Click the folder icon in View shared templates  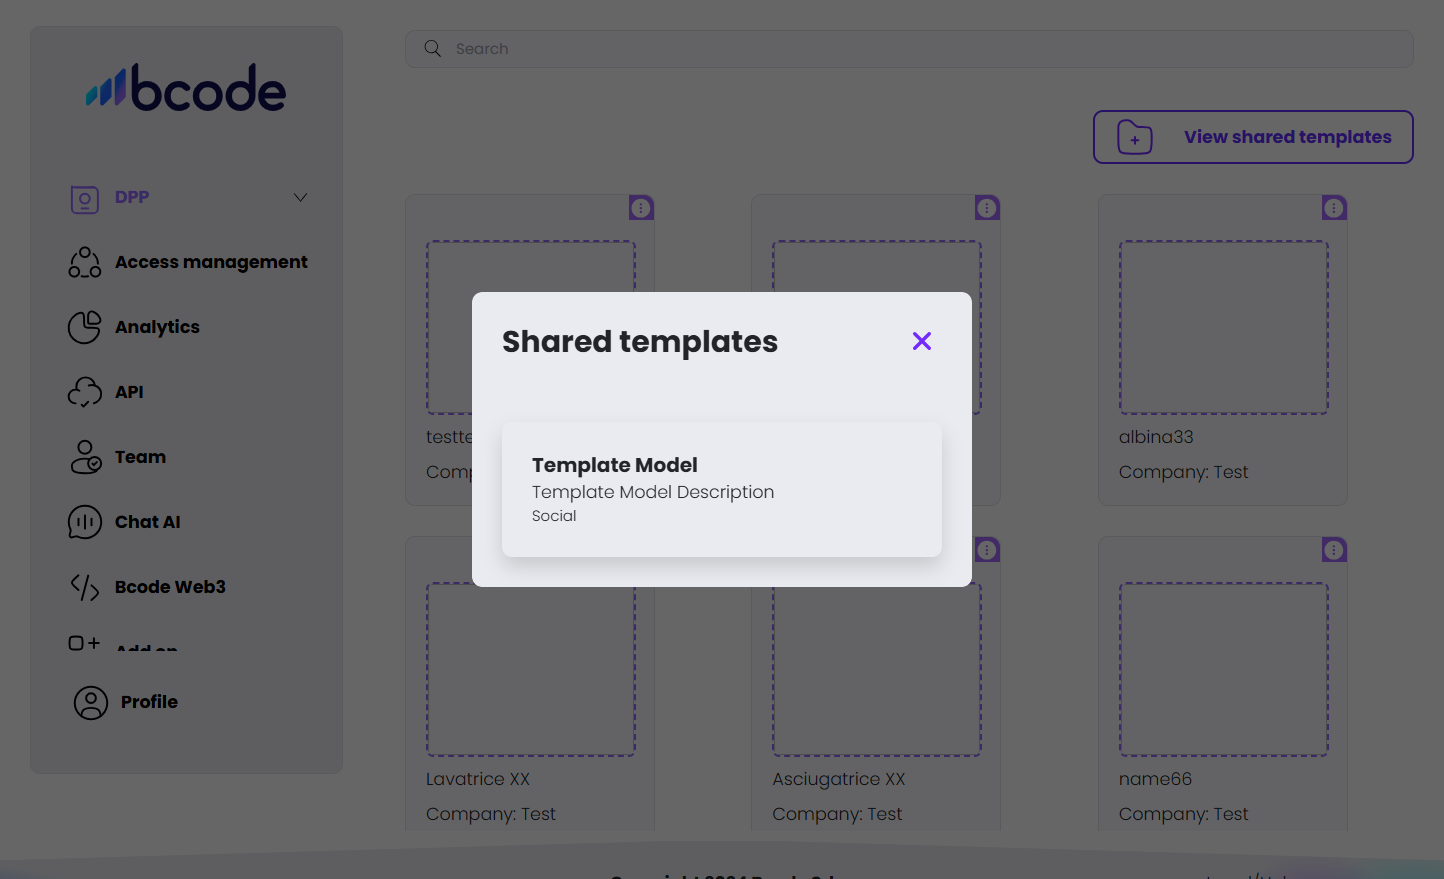tap(1135, 137)
